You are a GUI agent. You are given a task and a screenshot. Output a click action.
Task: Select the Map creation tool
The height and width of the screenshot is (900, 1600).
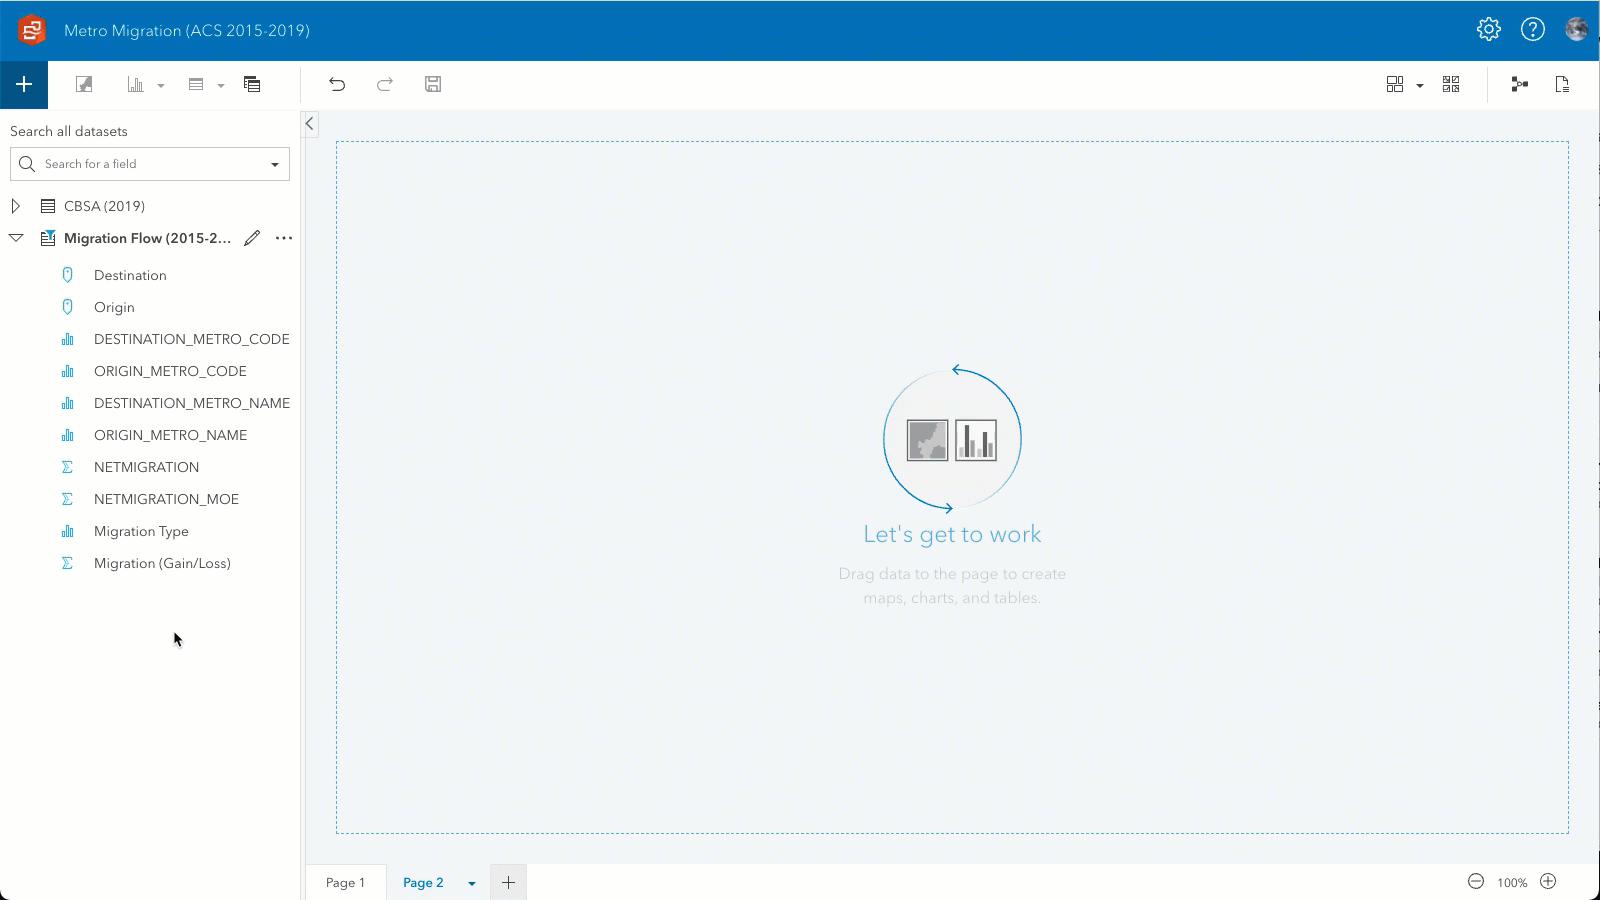[84, 84]
